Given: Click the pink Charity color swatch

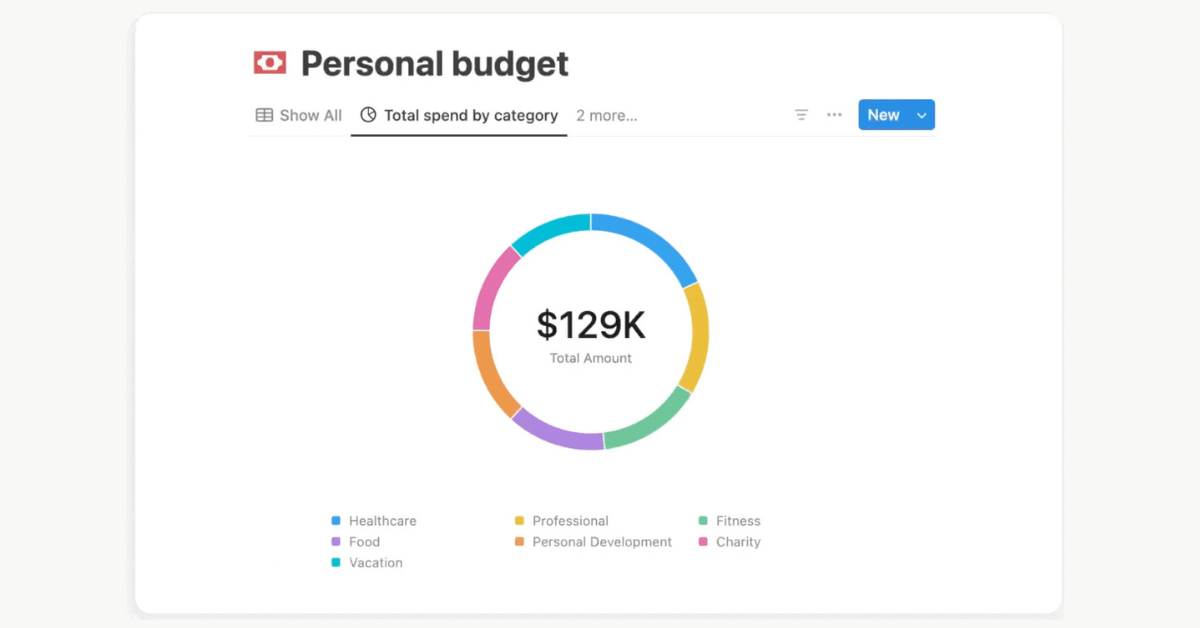Looking at the screenshot, I should [x=705, y=541].
